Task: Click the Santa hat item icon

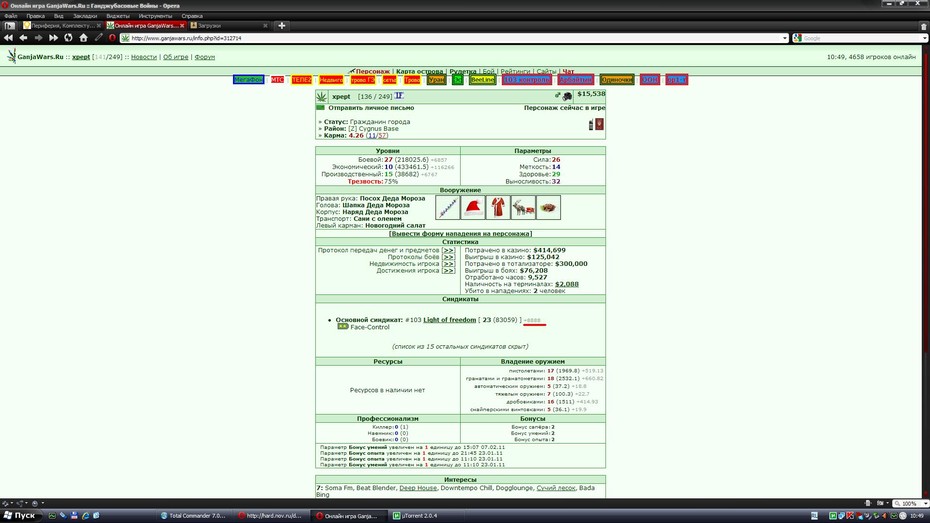Action: [473, 208]
